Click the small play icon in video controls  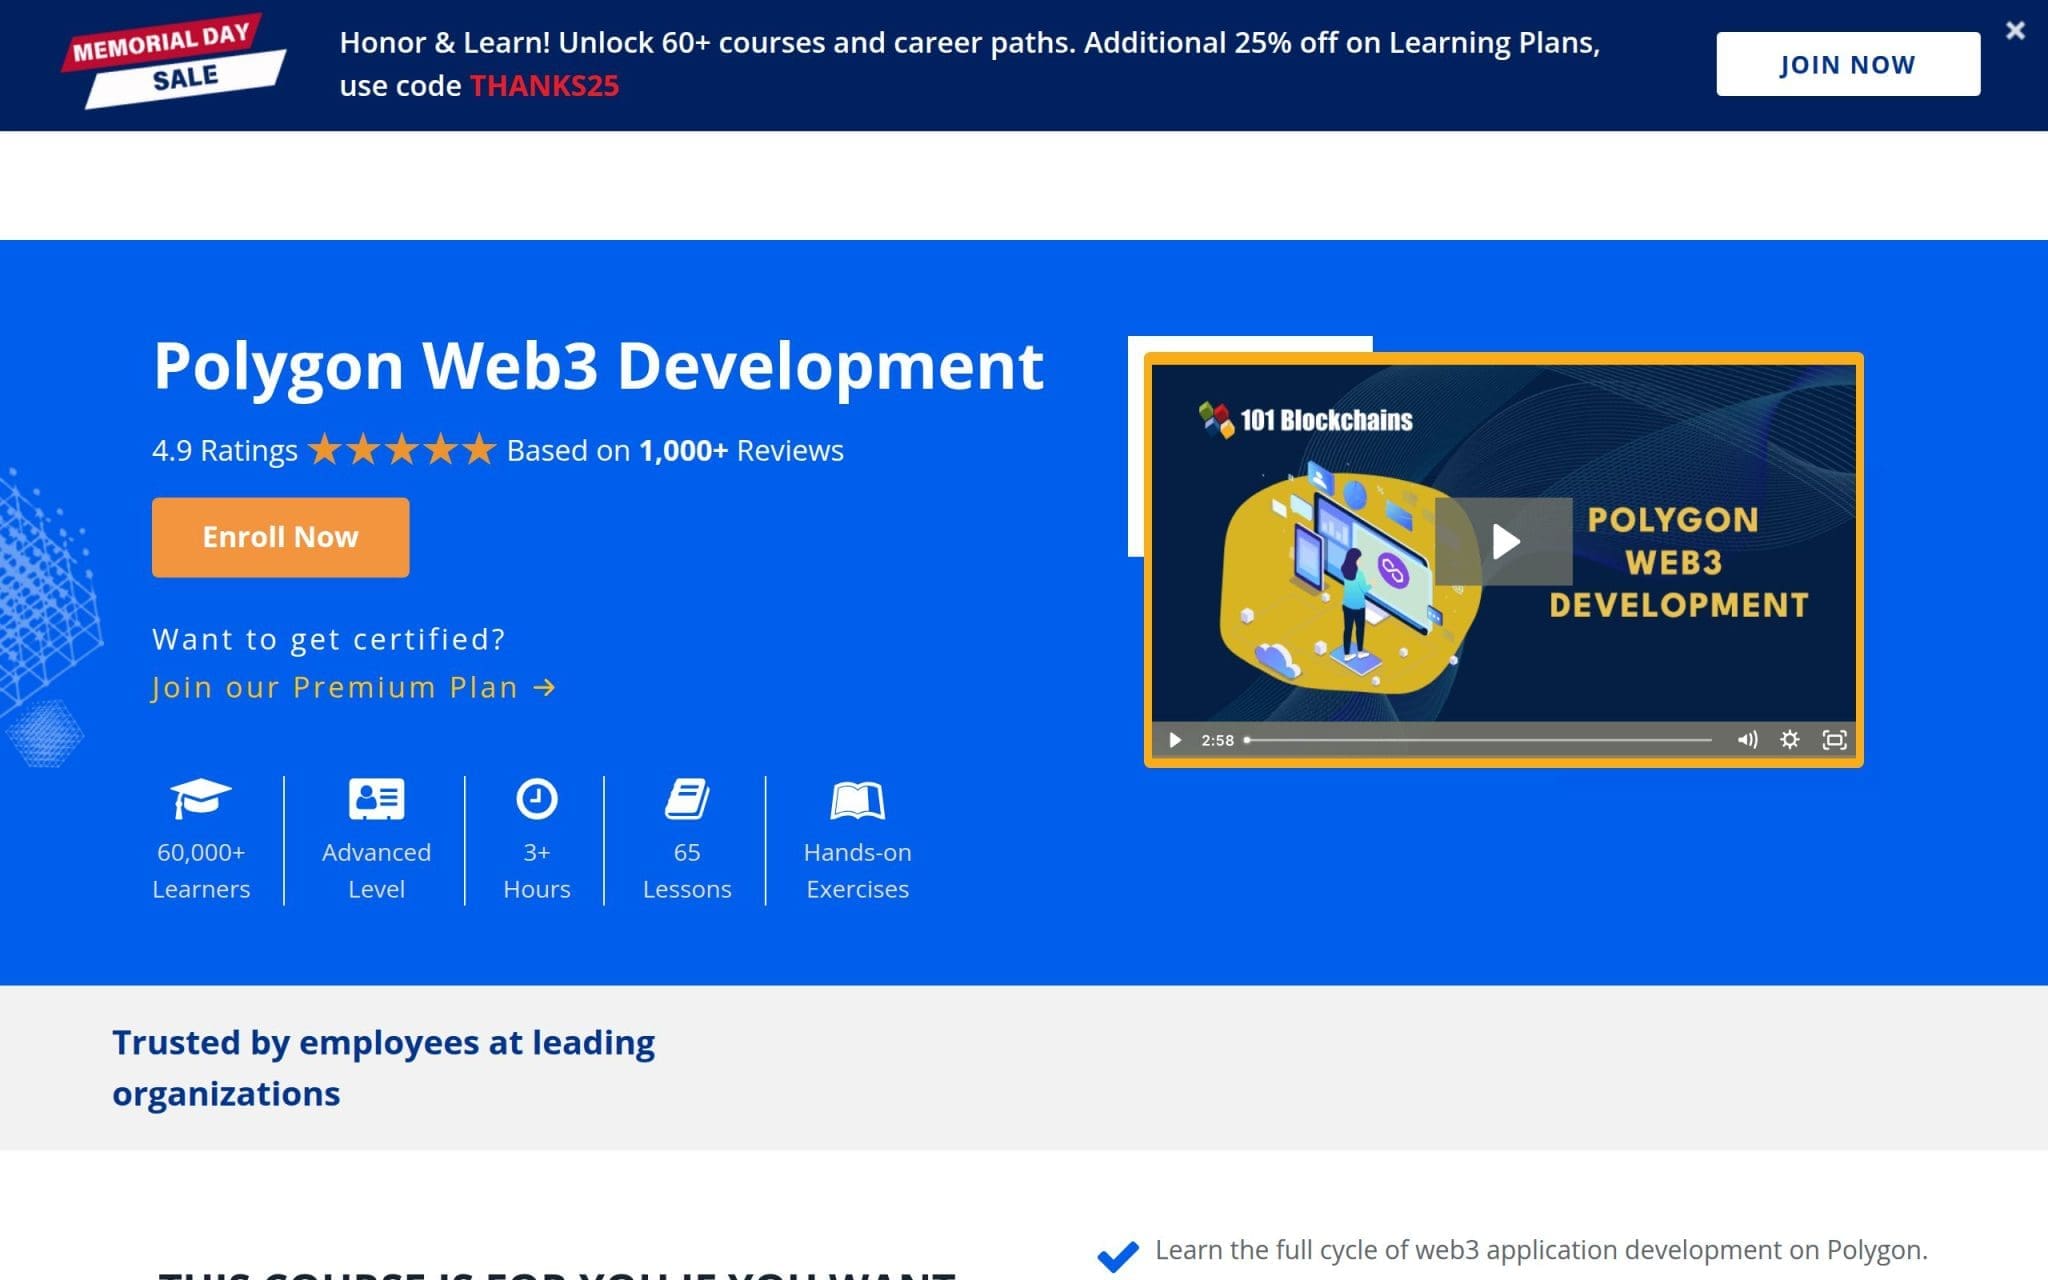click(1175, 740)
